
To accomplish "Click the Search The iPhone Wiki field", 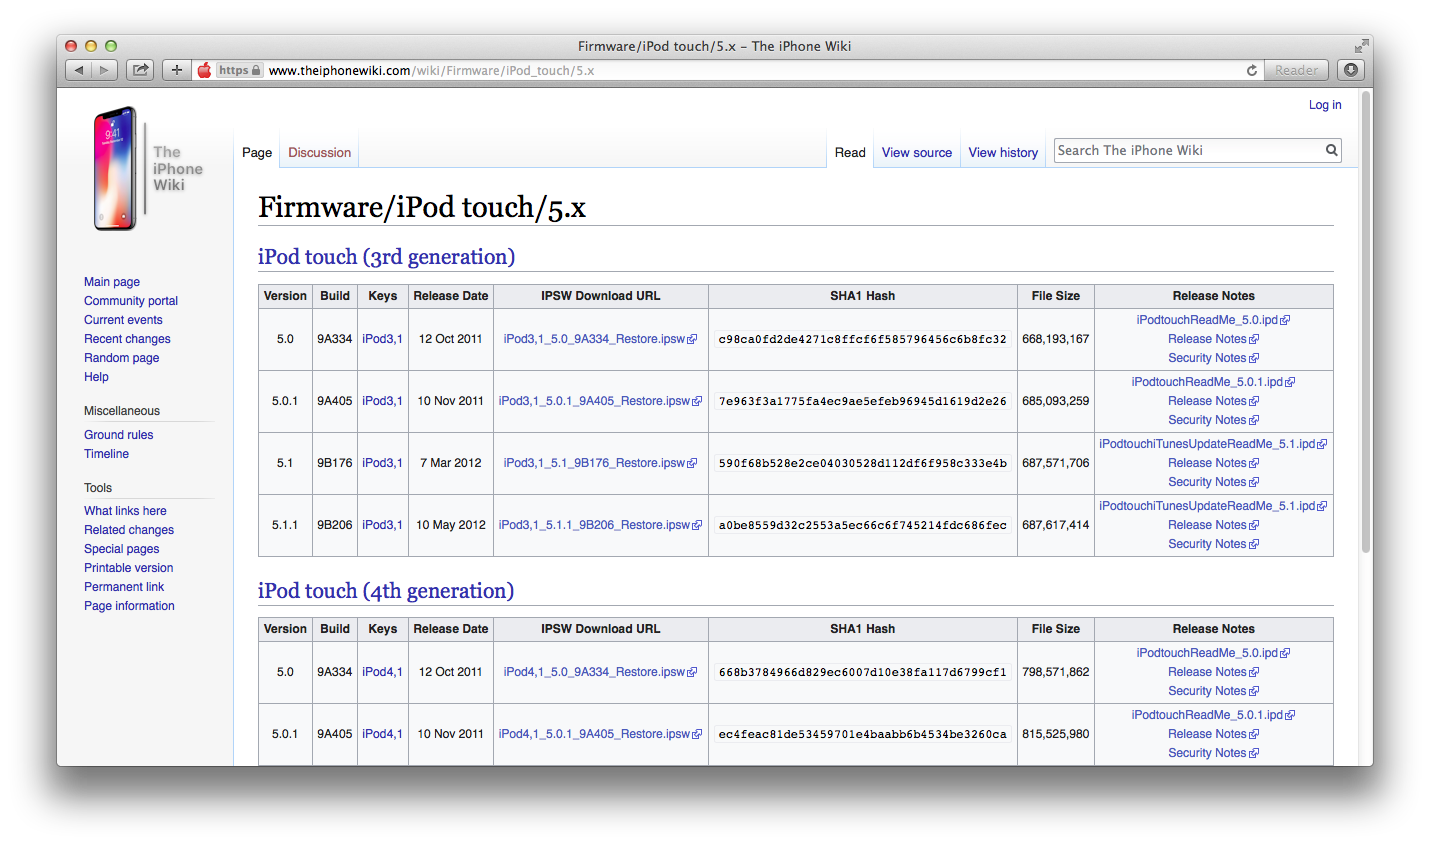I will [1188, 150].
